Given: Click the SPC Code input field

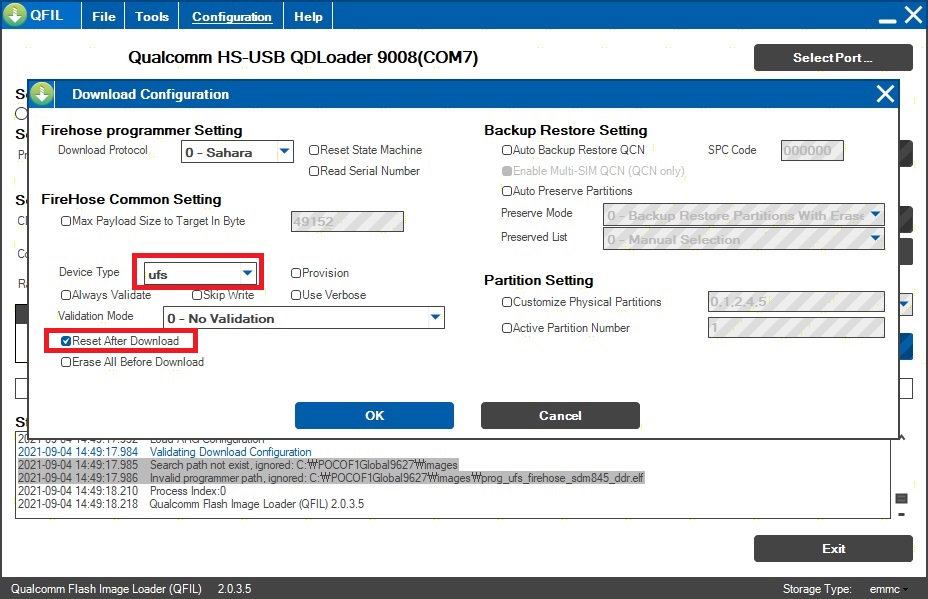Looking at the screenshot, I should tap(812, 150).
